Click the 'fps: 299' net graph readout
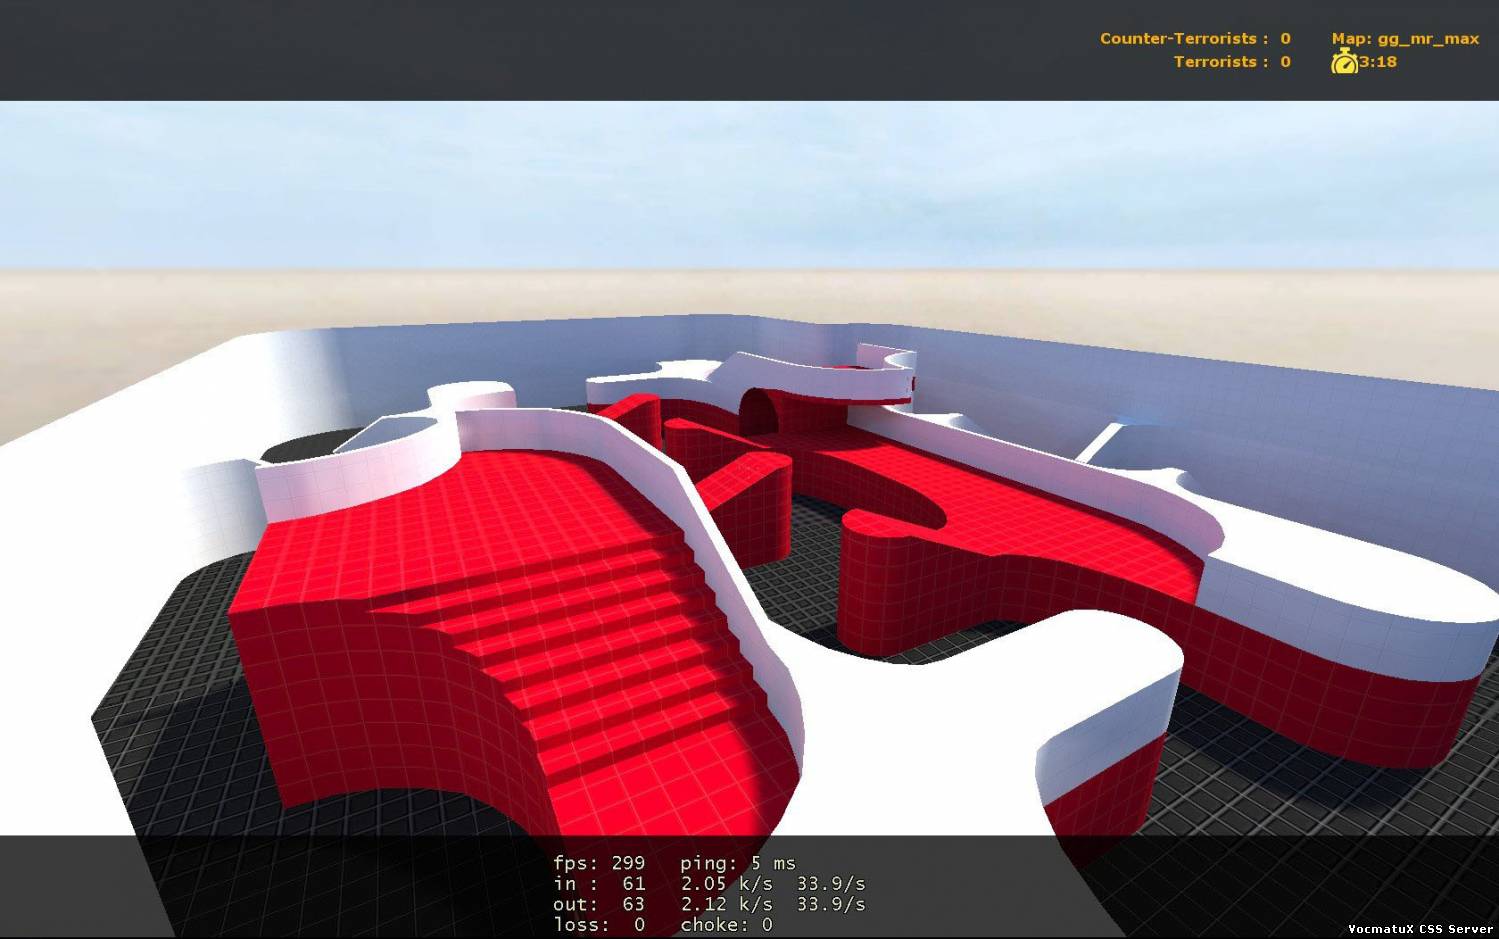1499x939 pixels. [599, 863]
